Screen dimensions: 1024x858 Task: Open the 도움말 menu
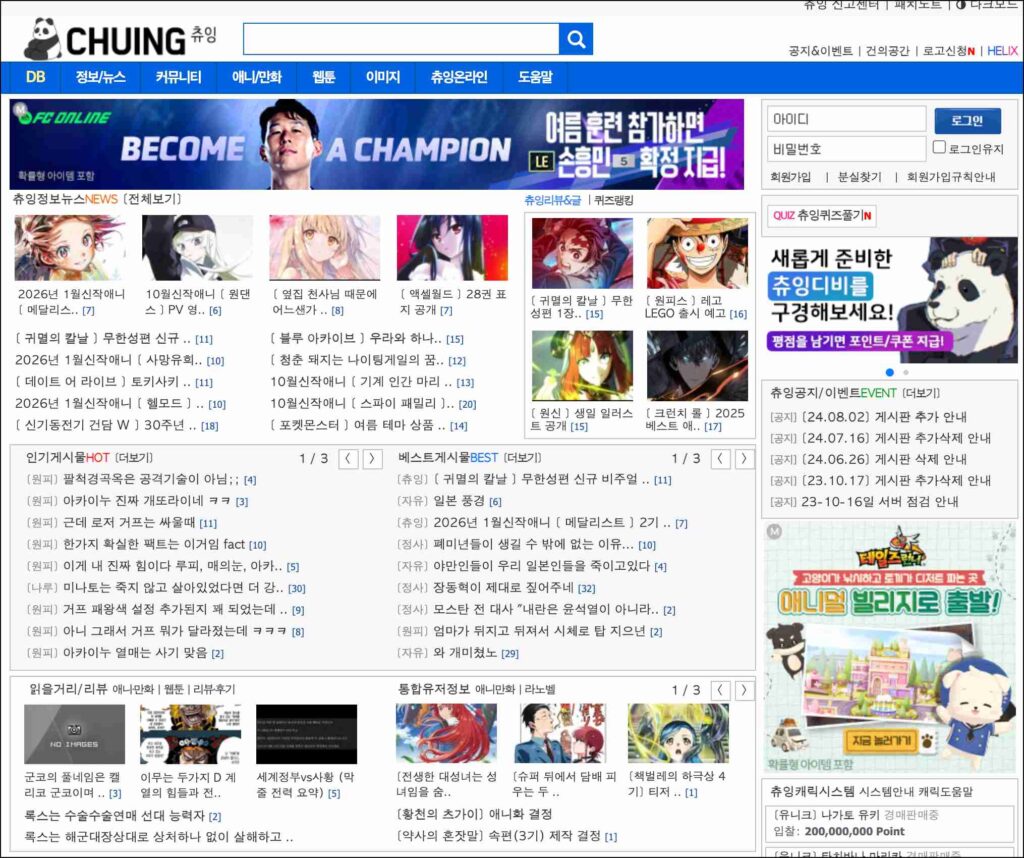tap(535, 77)
